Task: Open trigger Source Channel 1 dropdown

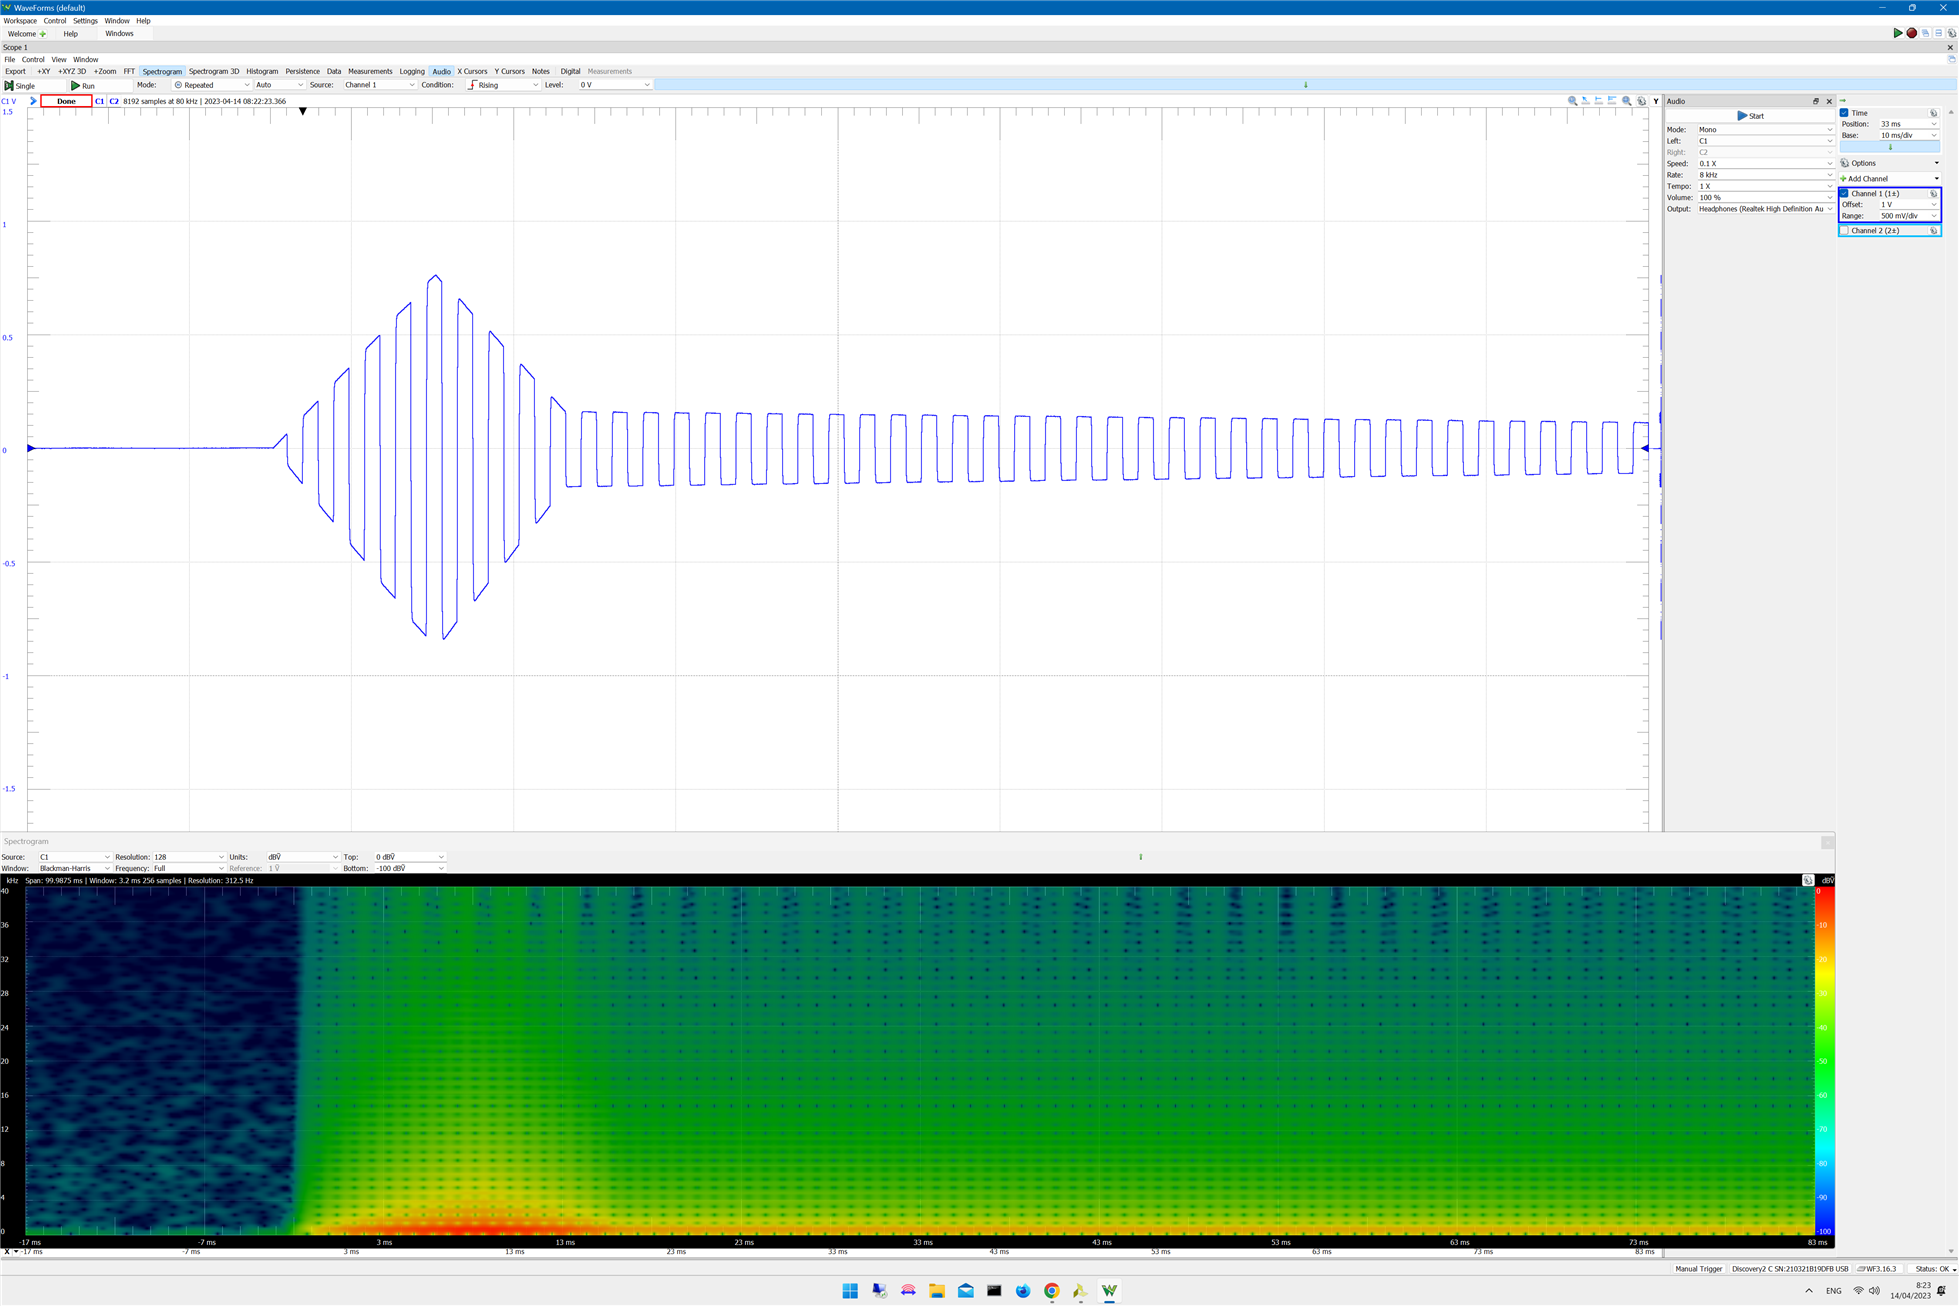Action: pos(379,85)
